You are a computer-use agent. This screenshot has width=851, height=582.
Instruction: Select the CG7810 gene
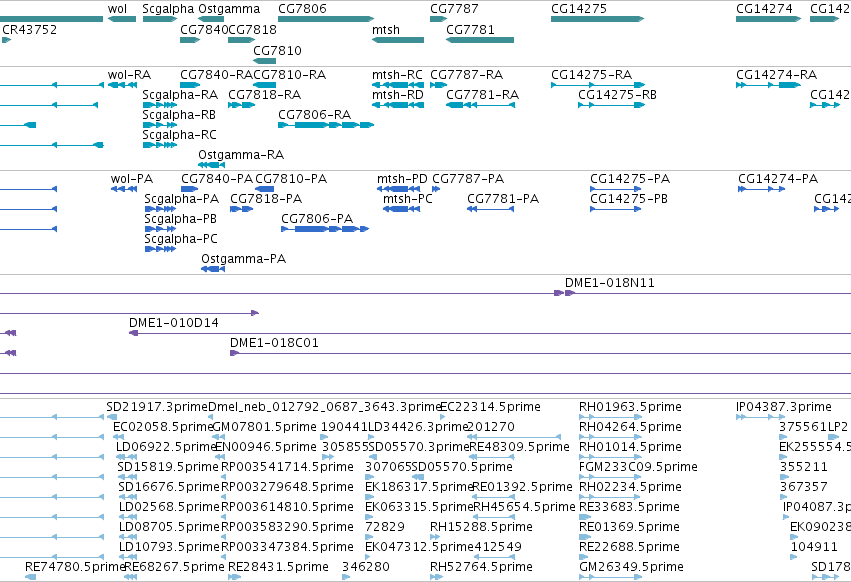coord(264,60)
